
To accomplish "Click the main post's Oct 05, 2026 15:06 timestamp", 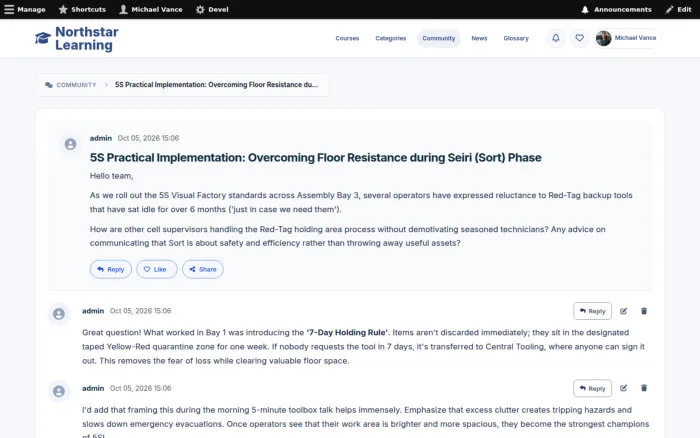I will (148, 138).
